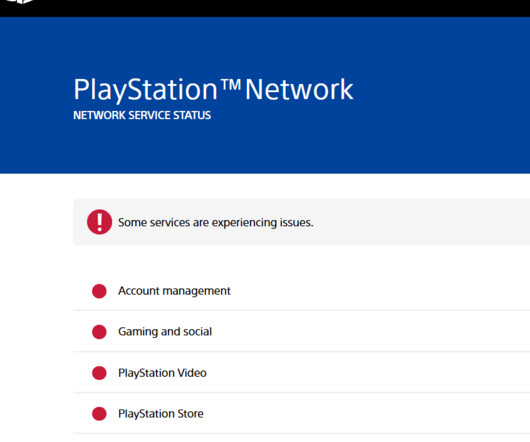Click Gaming and social red status dot

click(x=99, y=332)
